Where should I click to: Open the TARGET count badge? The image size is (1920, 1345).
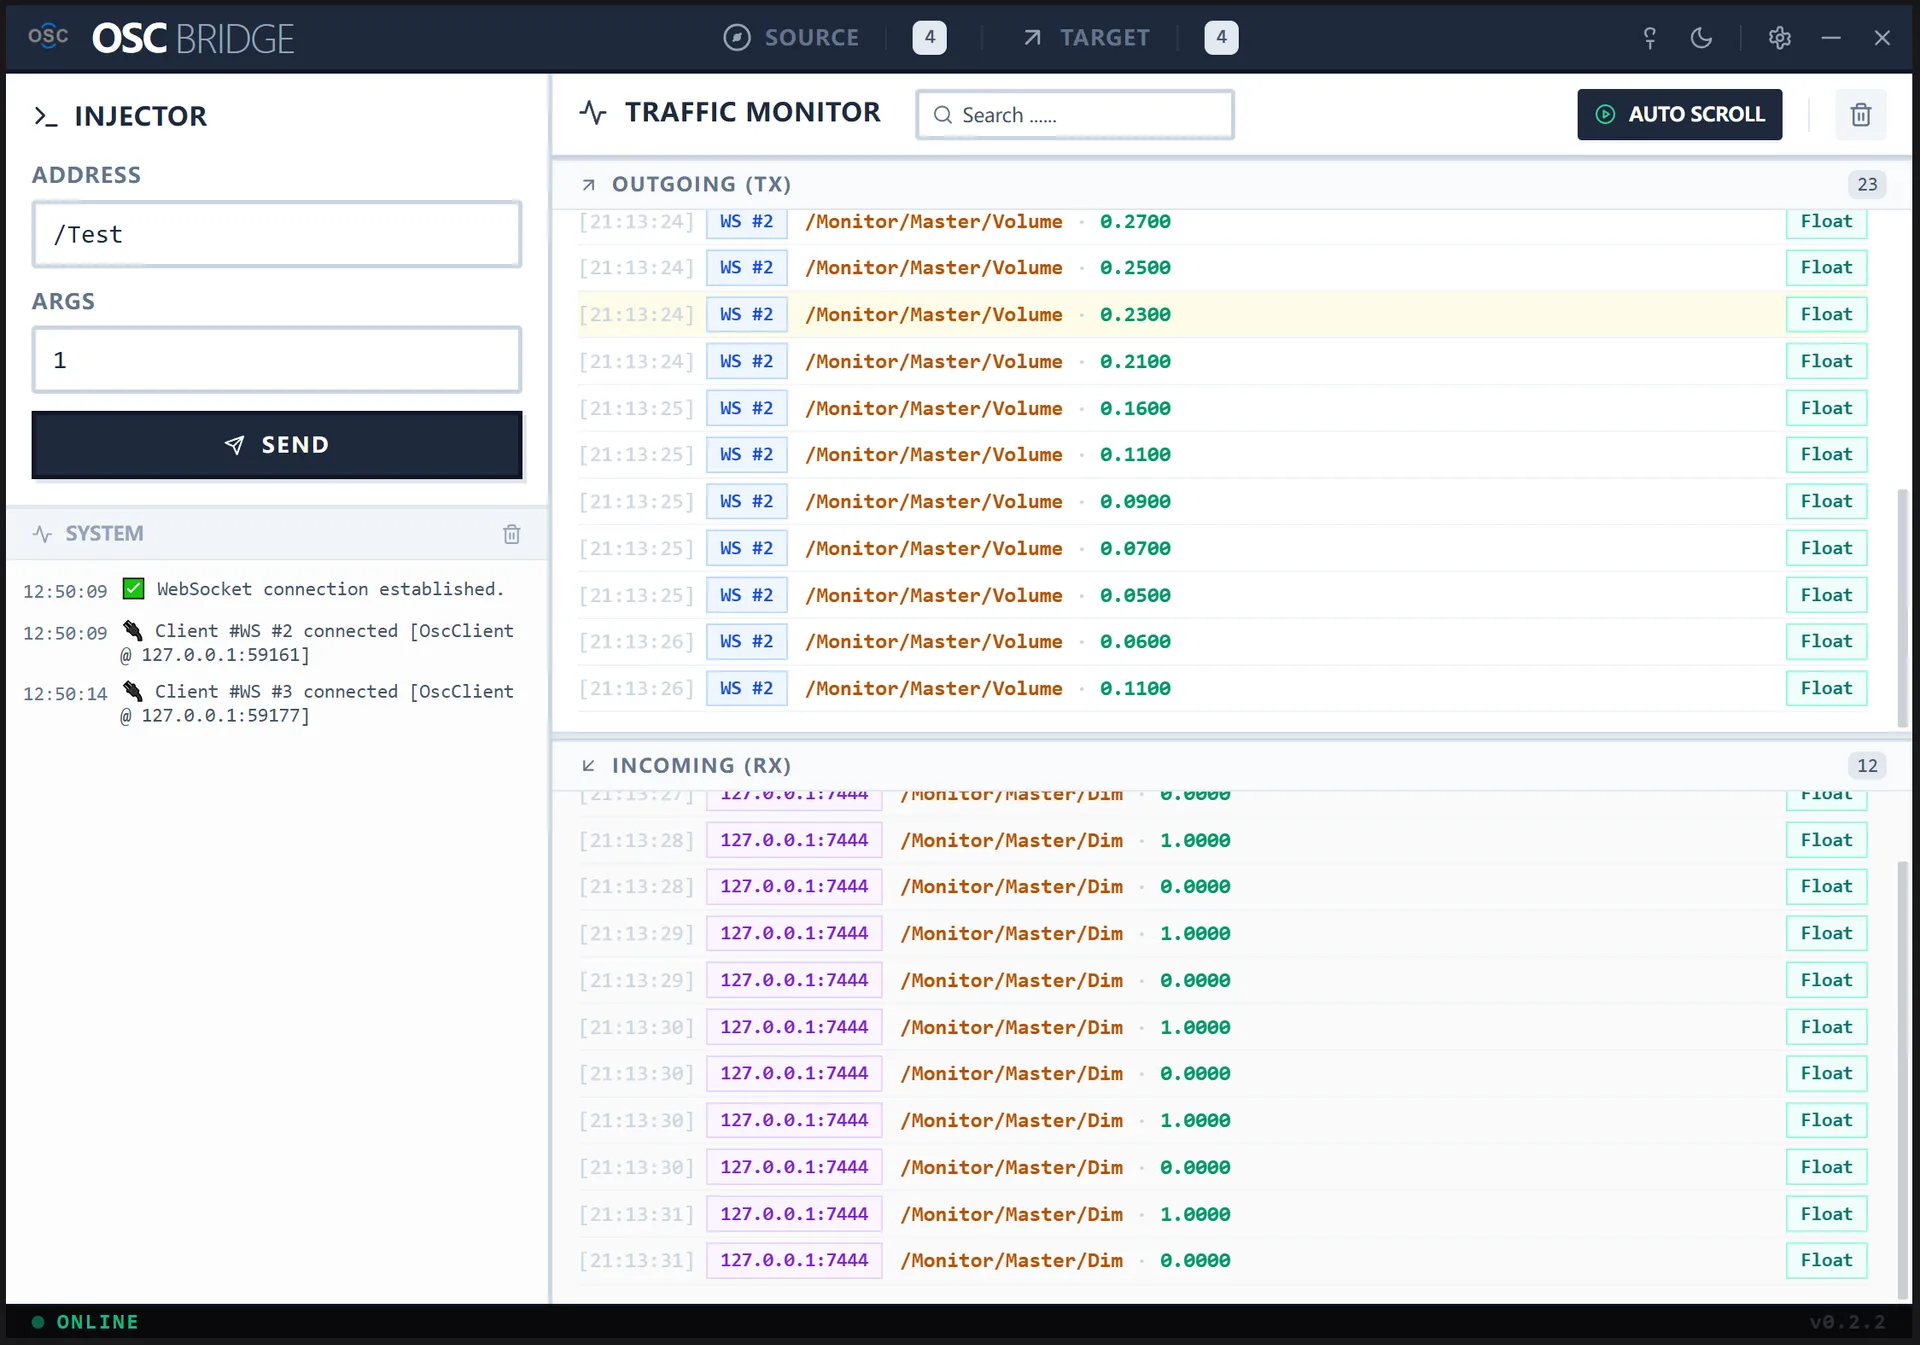[x=1220, y=38]
